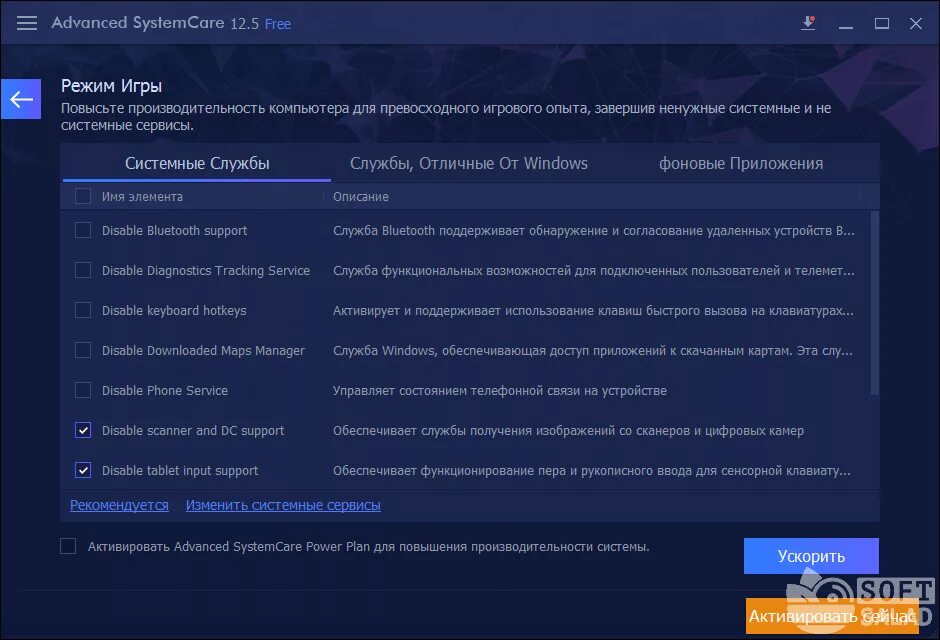940x640 pixels.
Task: Check Disable Bluetooth support
Action: point(83,230)
